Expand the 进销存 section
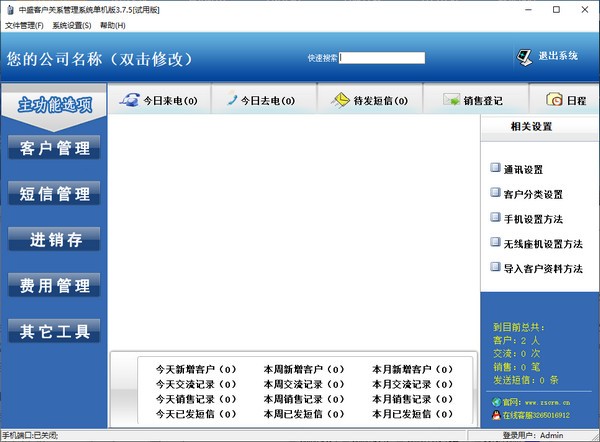Image resolution: width=600 pixels, height=442 pixels. click(55, 239)
